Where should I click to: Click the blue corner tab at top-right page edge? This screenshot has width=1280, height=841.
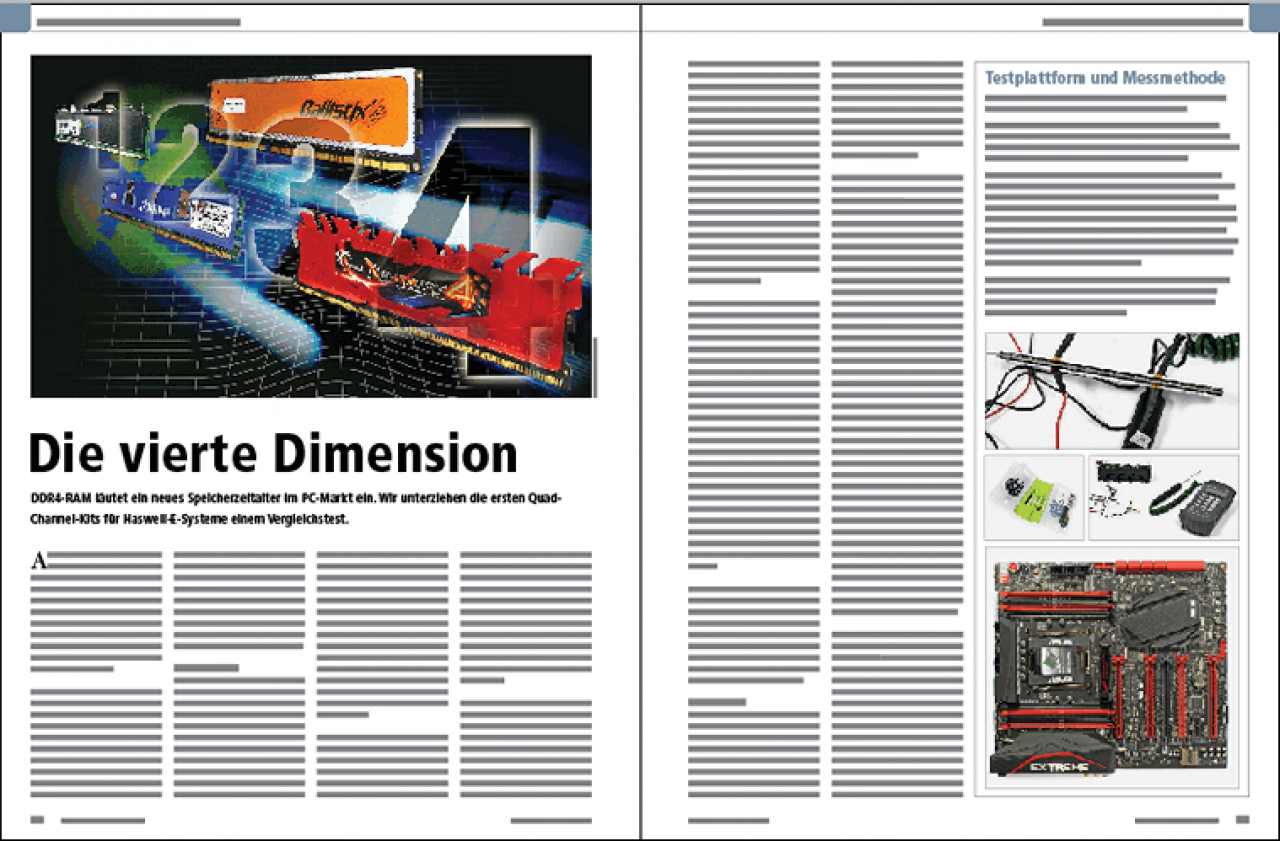pos(1264,18)
